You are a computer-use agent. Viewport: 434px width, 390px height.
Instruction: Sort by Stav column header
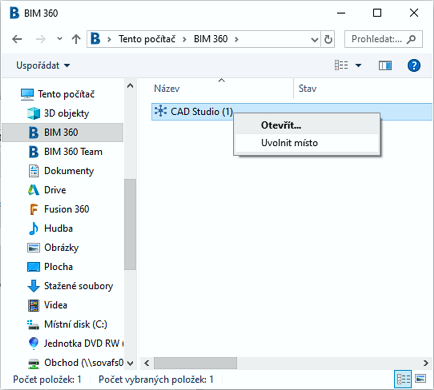click(x=307, y=89)
